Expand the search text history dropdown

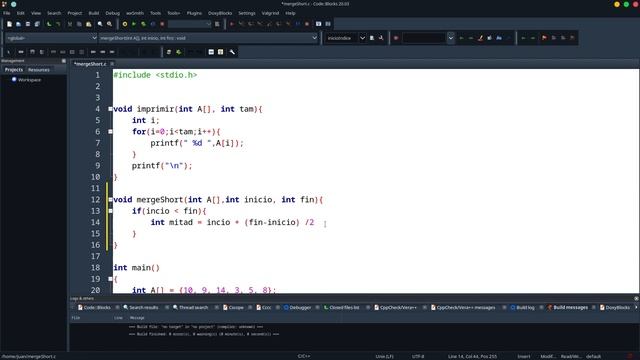[x=451, y=38]
